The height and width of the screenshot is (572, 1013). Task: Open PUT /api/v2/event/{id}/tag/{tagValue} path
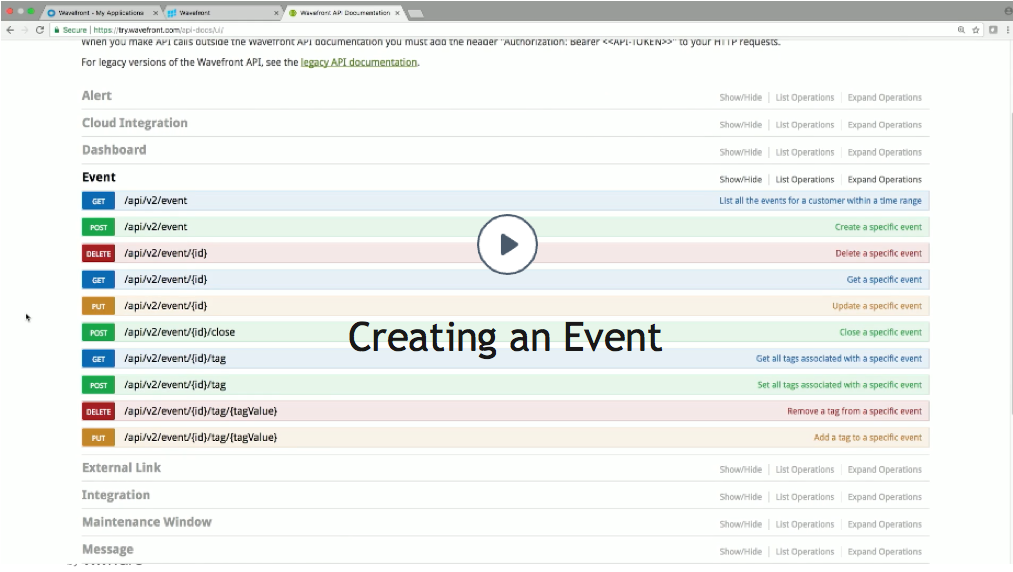(x=200, y=438)
